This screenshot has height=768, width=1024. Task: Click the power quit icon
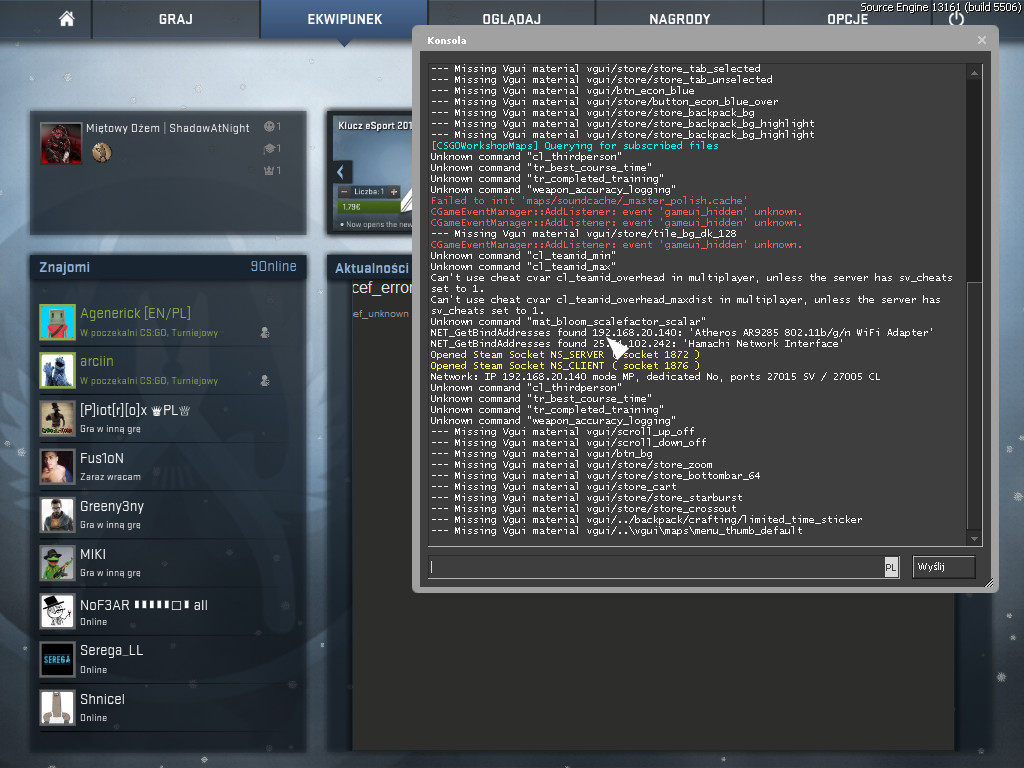(x=956, y=18)
